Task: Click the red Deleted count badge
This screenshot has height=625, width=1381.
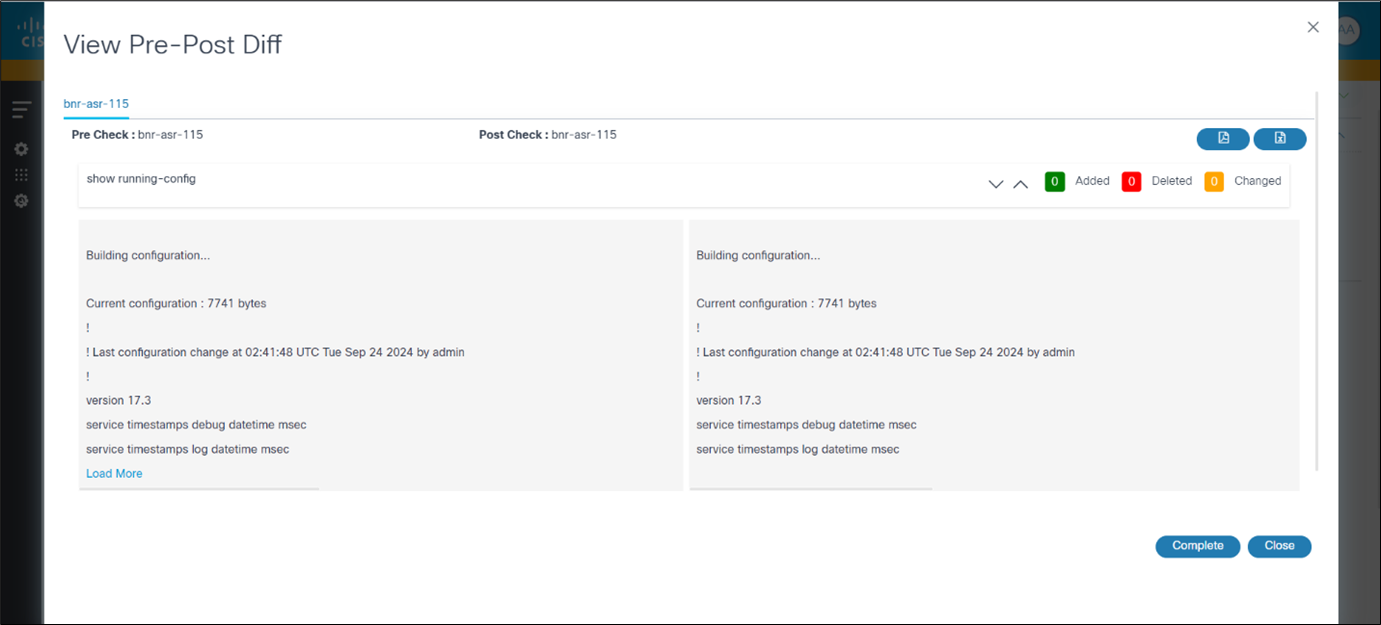Action: 1131,181
